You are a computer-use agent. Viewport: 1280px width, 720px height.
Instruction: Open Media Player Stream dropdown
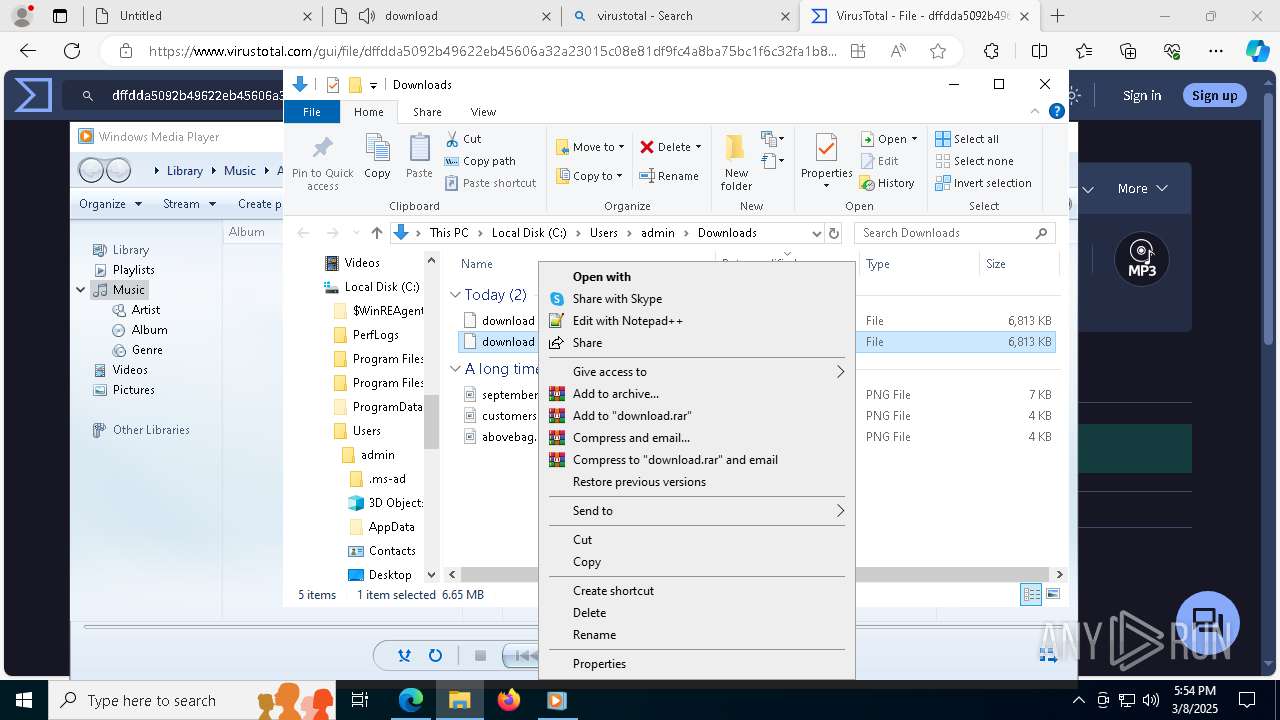coord(189,204)
